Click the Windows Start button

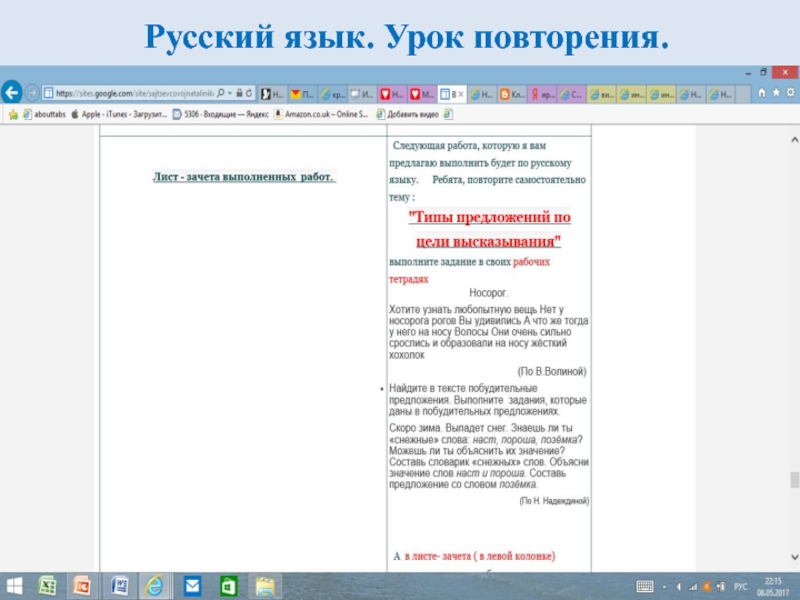point(14,585)
